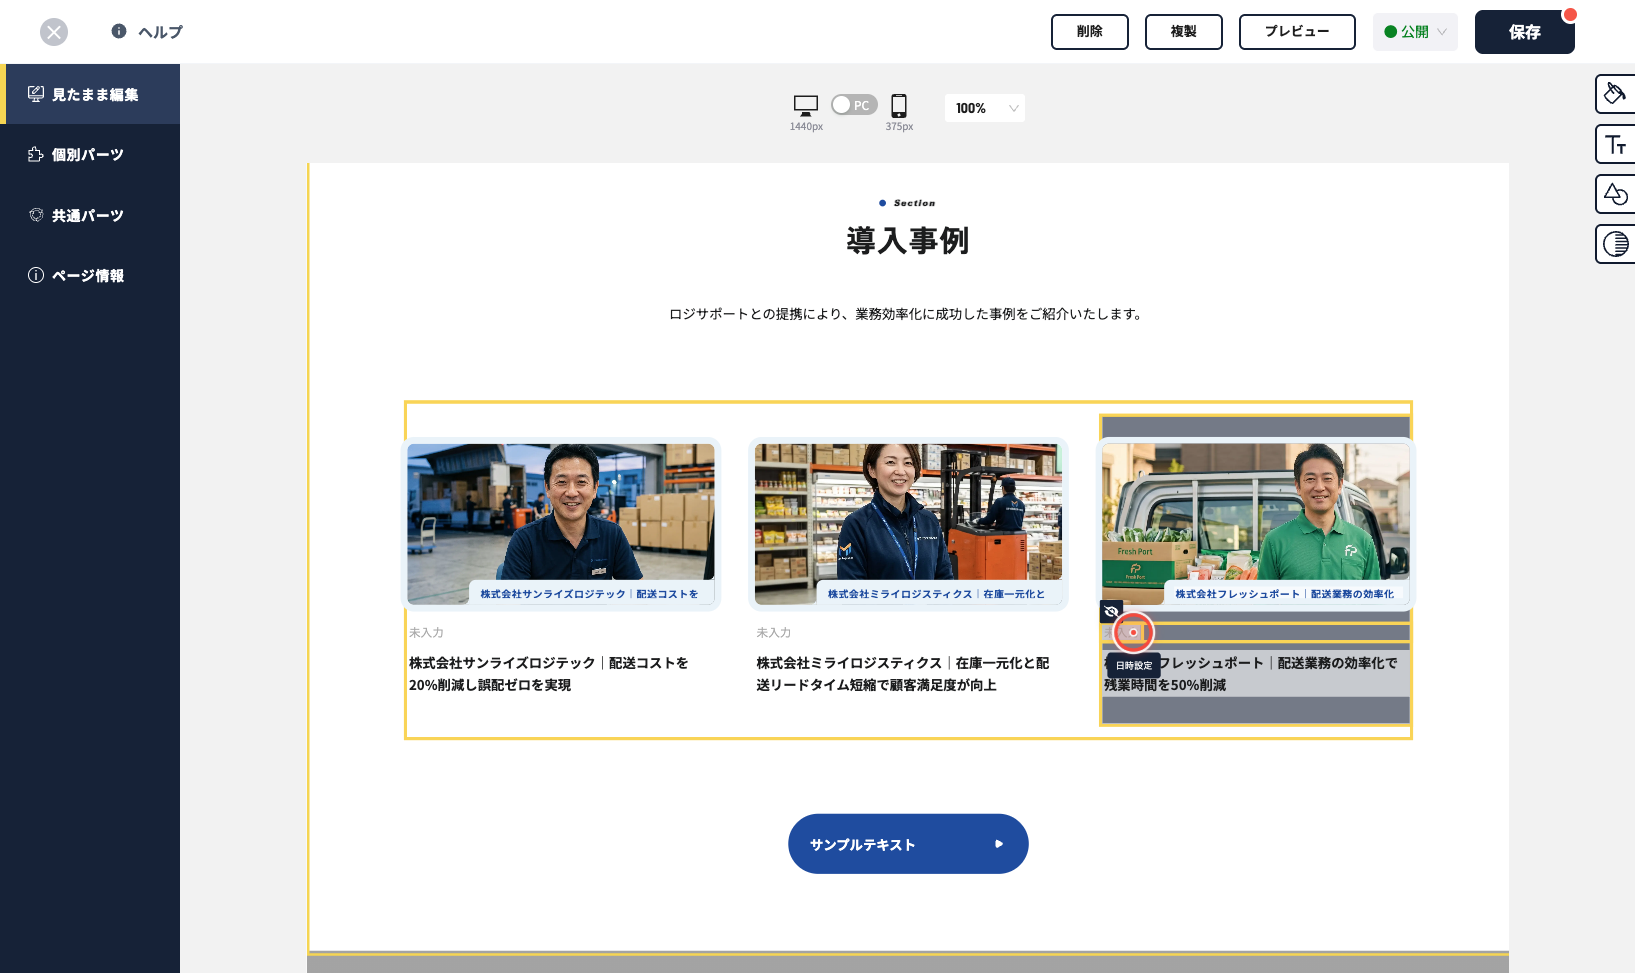Toggle the PC device switch
This screenshot has height=973, width=1635.
(854, 105)
